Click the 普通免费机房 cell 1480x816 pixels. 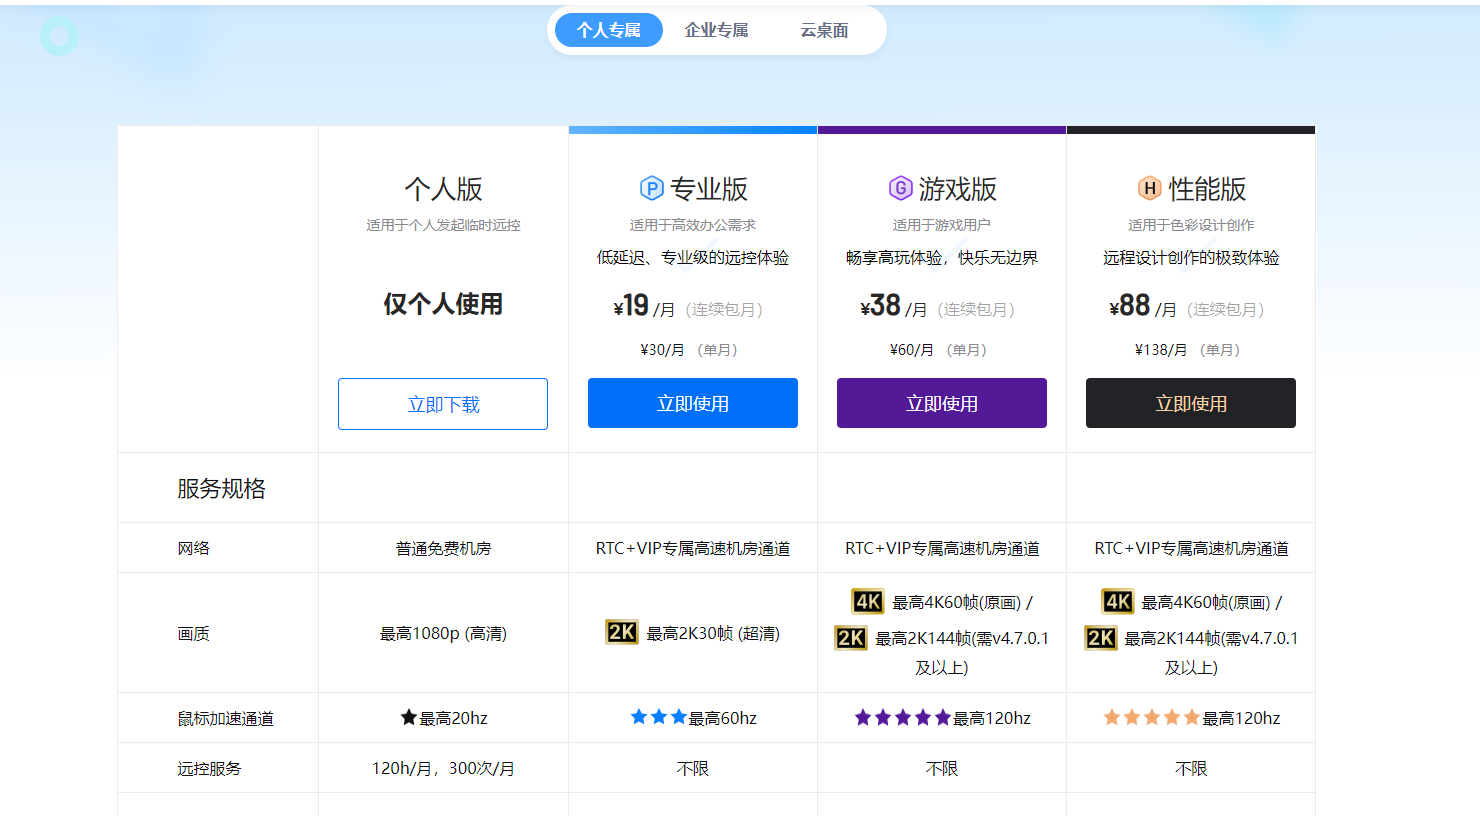coord(443,548)
